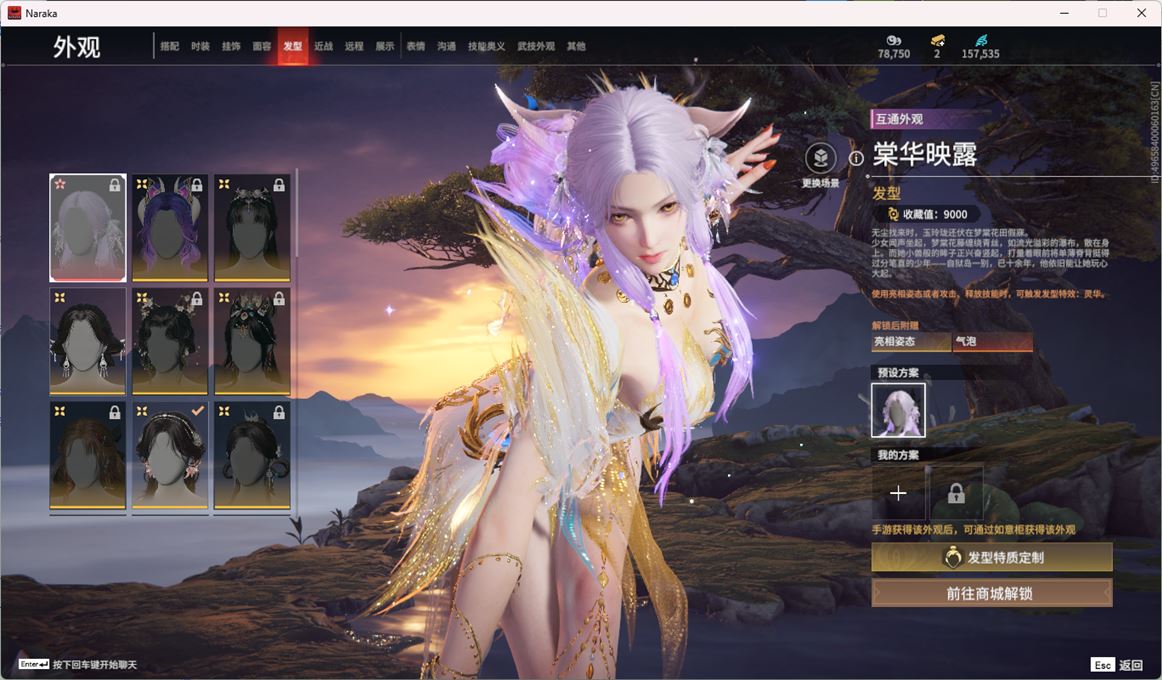Select the black hairstyle with jeweled headdress
Screen dimensions: 1162x680
[x=252, y=341]
